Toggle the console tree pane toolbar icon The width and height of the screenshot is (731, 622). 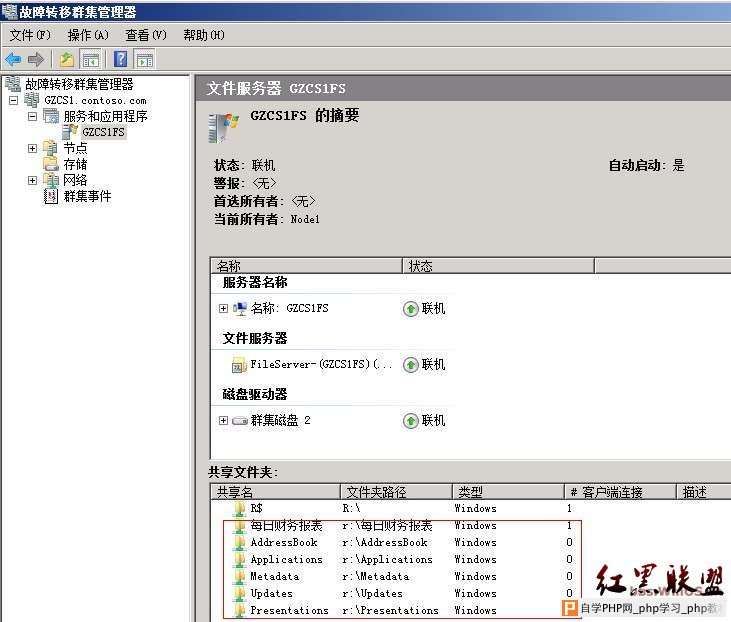point(90,59)
